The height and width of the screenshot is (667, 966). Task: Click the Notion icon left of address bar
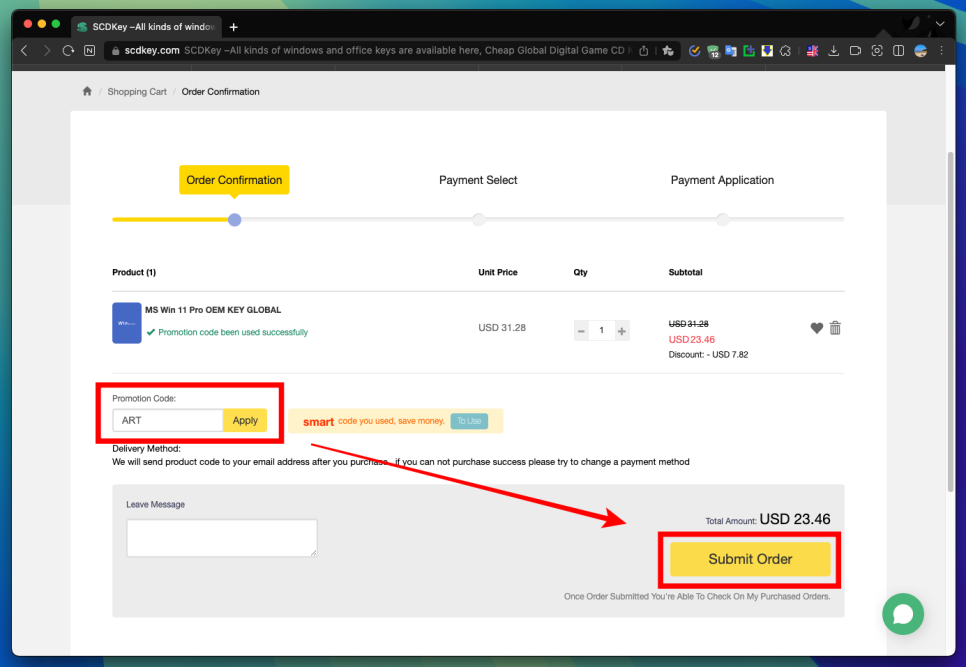pyautogui.click(x=90, y=51)
